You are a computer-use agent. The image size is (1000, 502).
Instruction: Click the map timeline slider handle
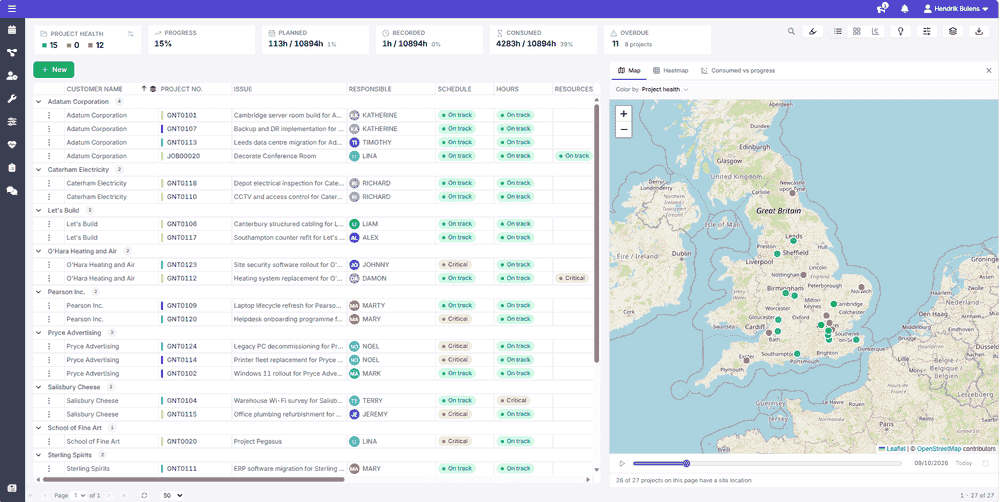tap(687, 464)
